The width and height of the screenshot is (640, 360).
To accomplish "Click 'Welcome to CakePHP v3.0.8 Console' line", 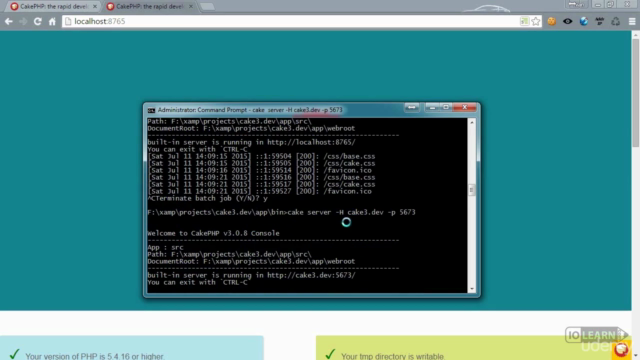I will tap(213, 233).
